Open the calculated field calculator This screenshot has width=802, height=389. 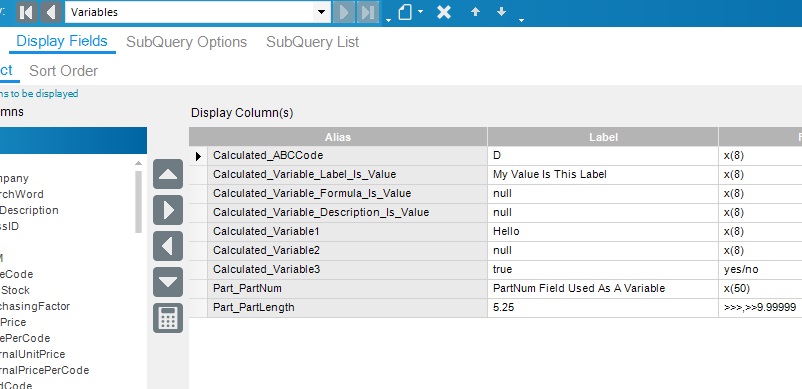[168, 318]
